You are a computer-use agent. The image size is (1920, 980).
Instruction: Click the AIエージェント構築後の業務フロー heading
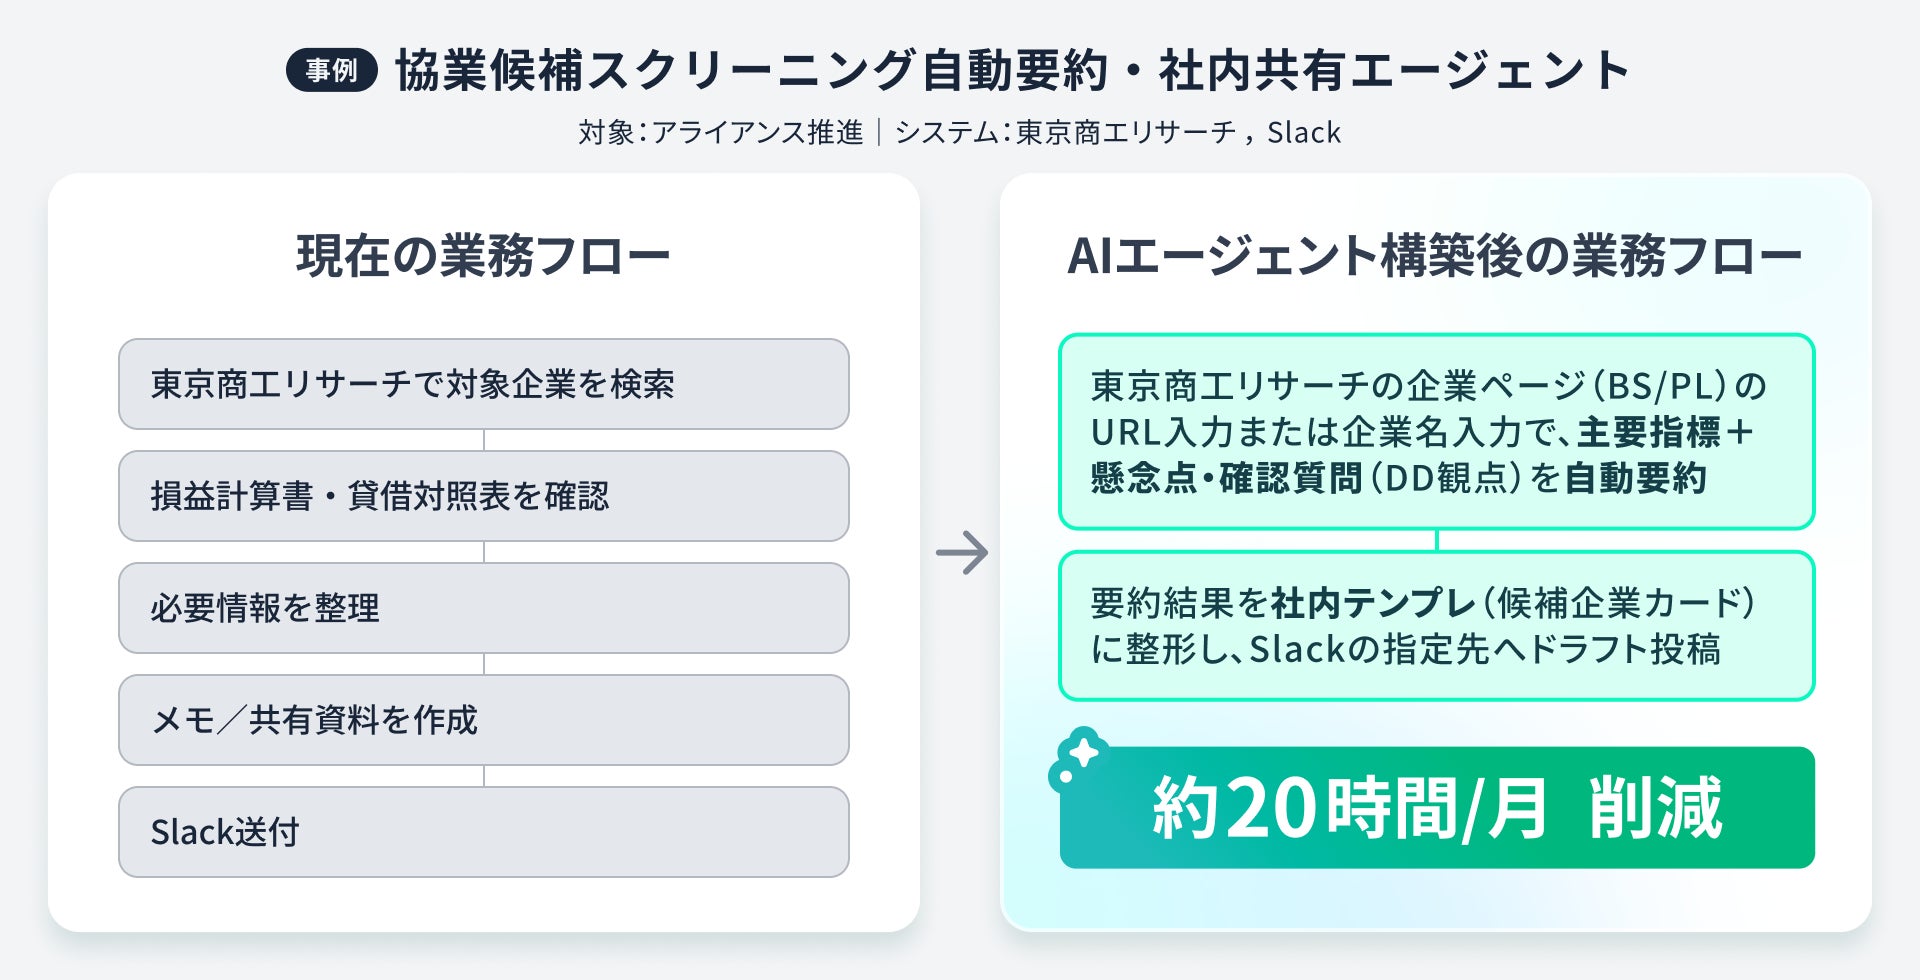pos(1435,256)
